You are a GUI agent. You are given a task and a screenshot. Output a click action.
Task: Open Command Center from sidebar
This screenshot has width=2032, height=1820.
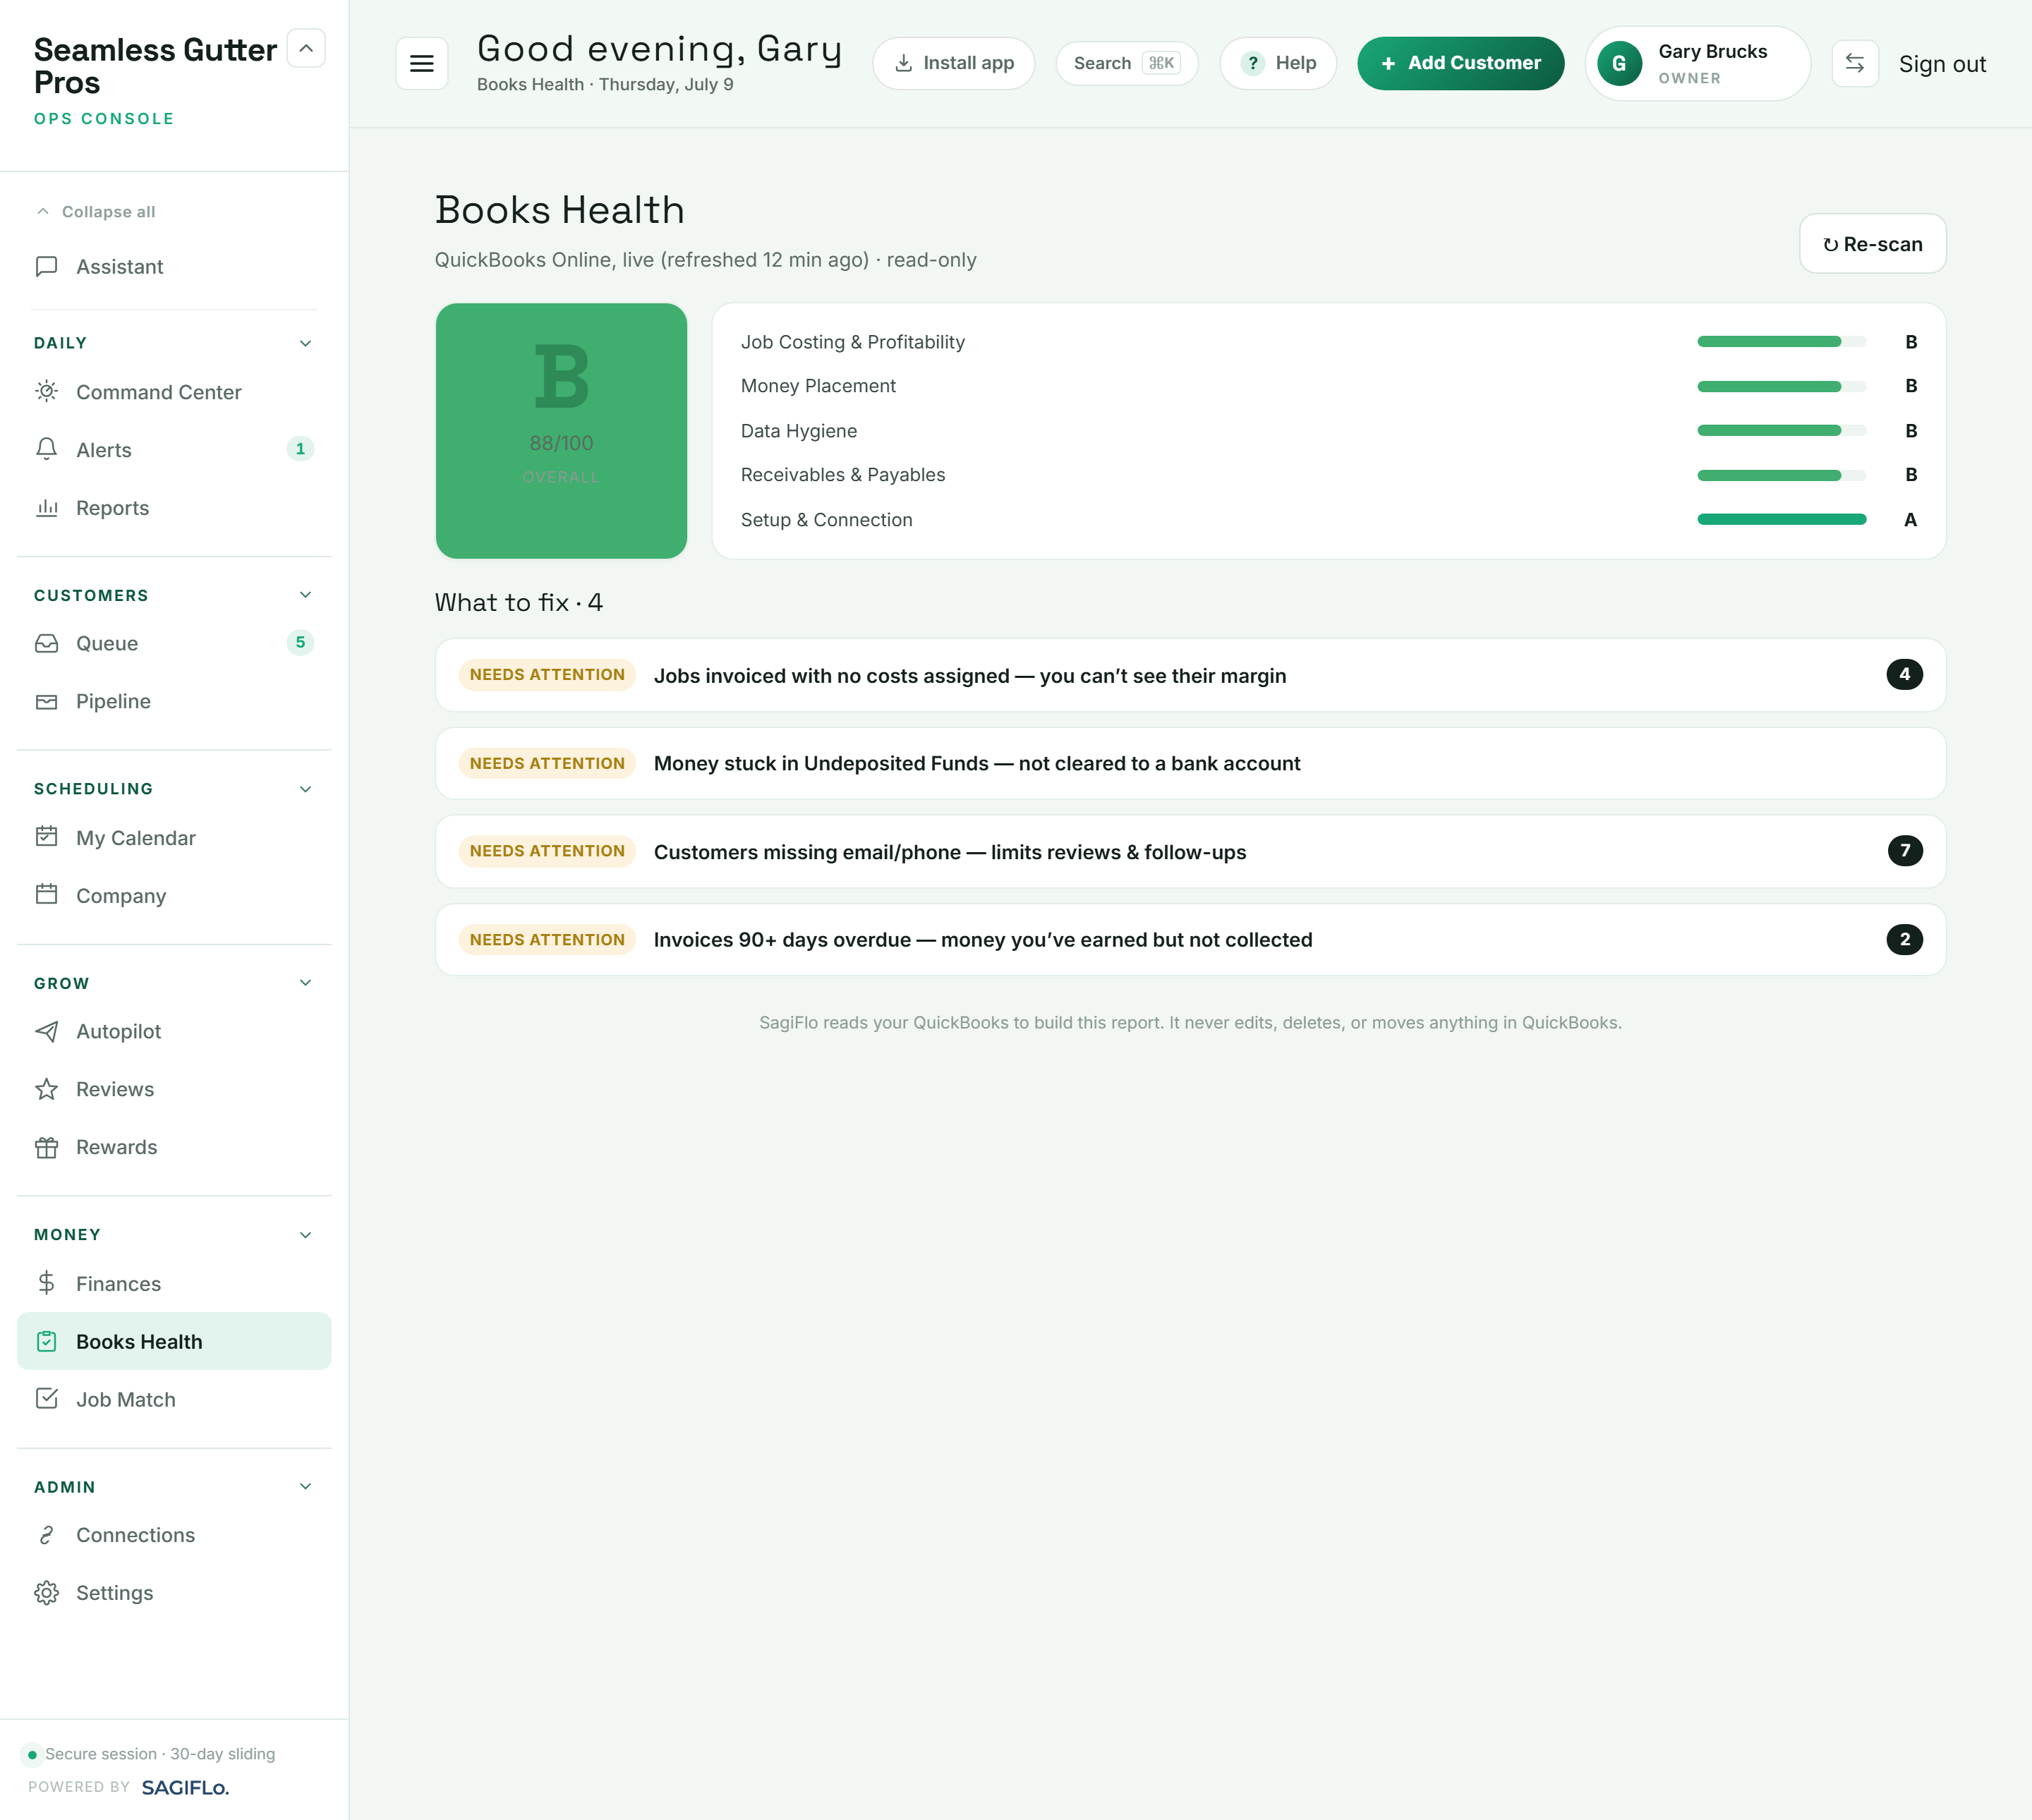pyautogui.click(x=174, y=392)
